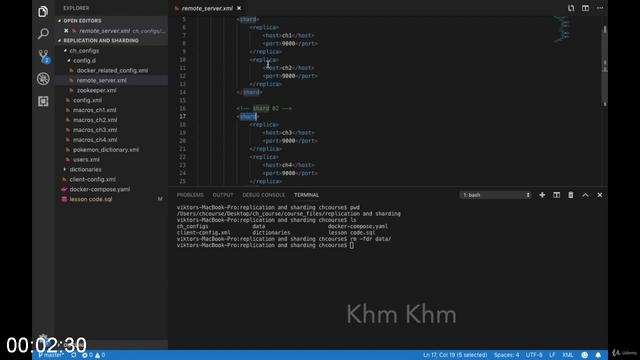Click the feedback smiley icon

(584, 355)
